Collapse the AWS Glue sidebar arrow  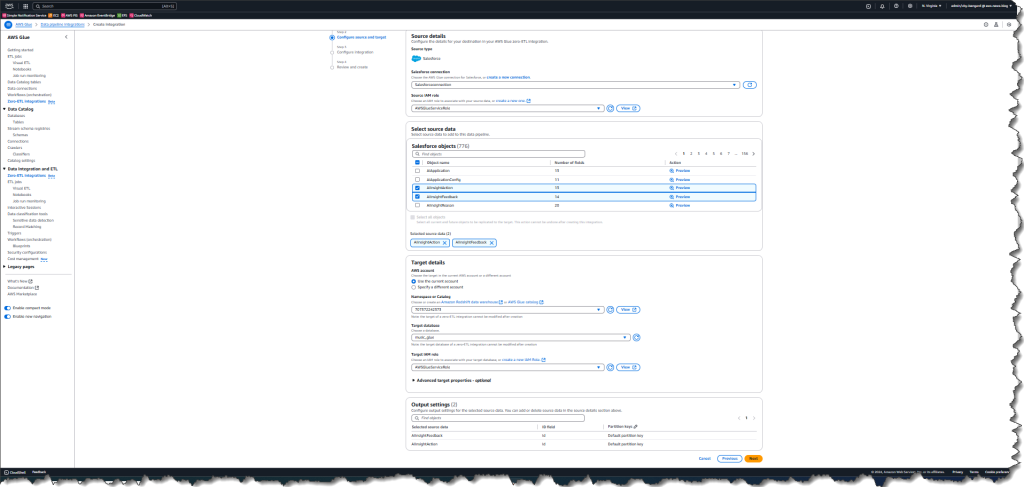(66, 37)
